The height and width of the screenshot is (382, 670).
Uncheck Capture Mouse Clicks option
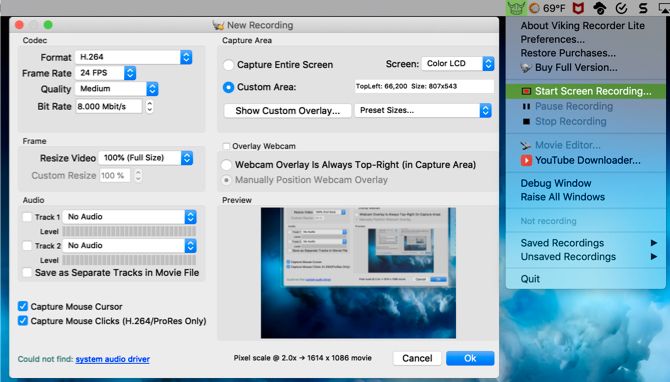tap(23, 321)
